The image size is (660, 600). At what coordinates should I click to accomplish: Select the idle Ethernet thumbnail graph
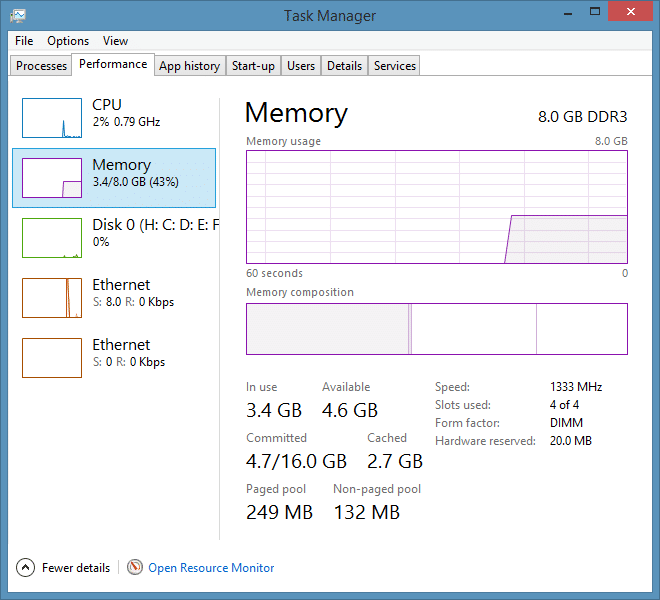click(x=52, y=358)
